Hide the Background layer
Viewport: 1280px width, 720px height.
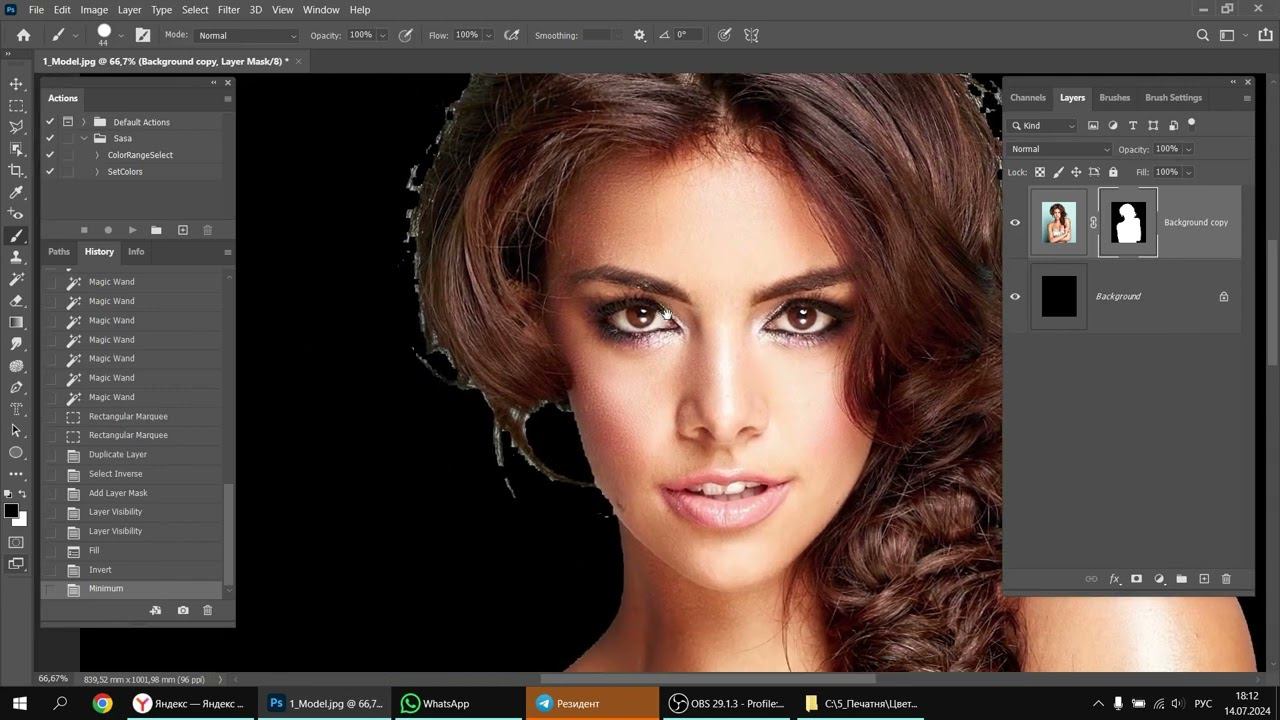point(1015,297)
